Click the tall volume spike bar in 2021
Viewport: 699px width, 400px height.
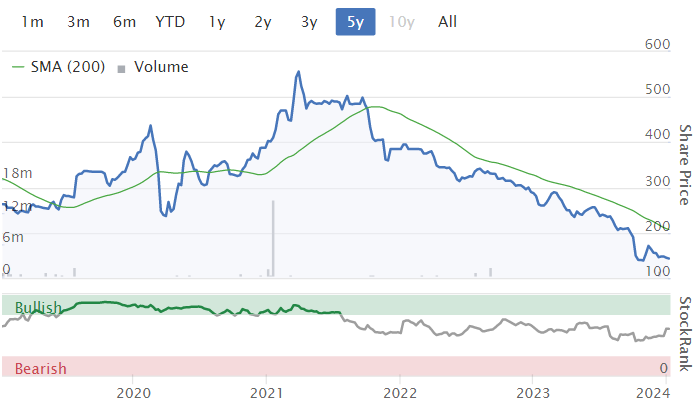point(273,239)
